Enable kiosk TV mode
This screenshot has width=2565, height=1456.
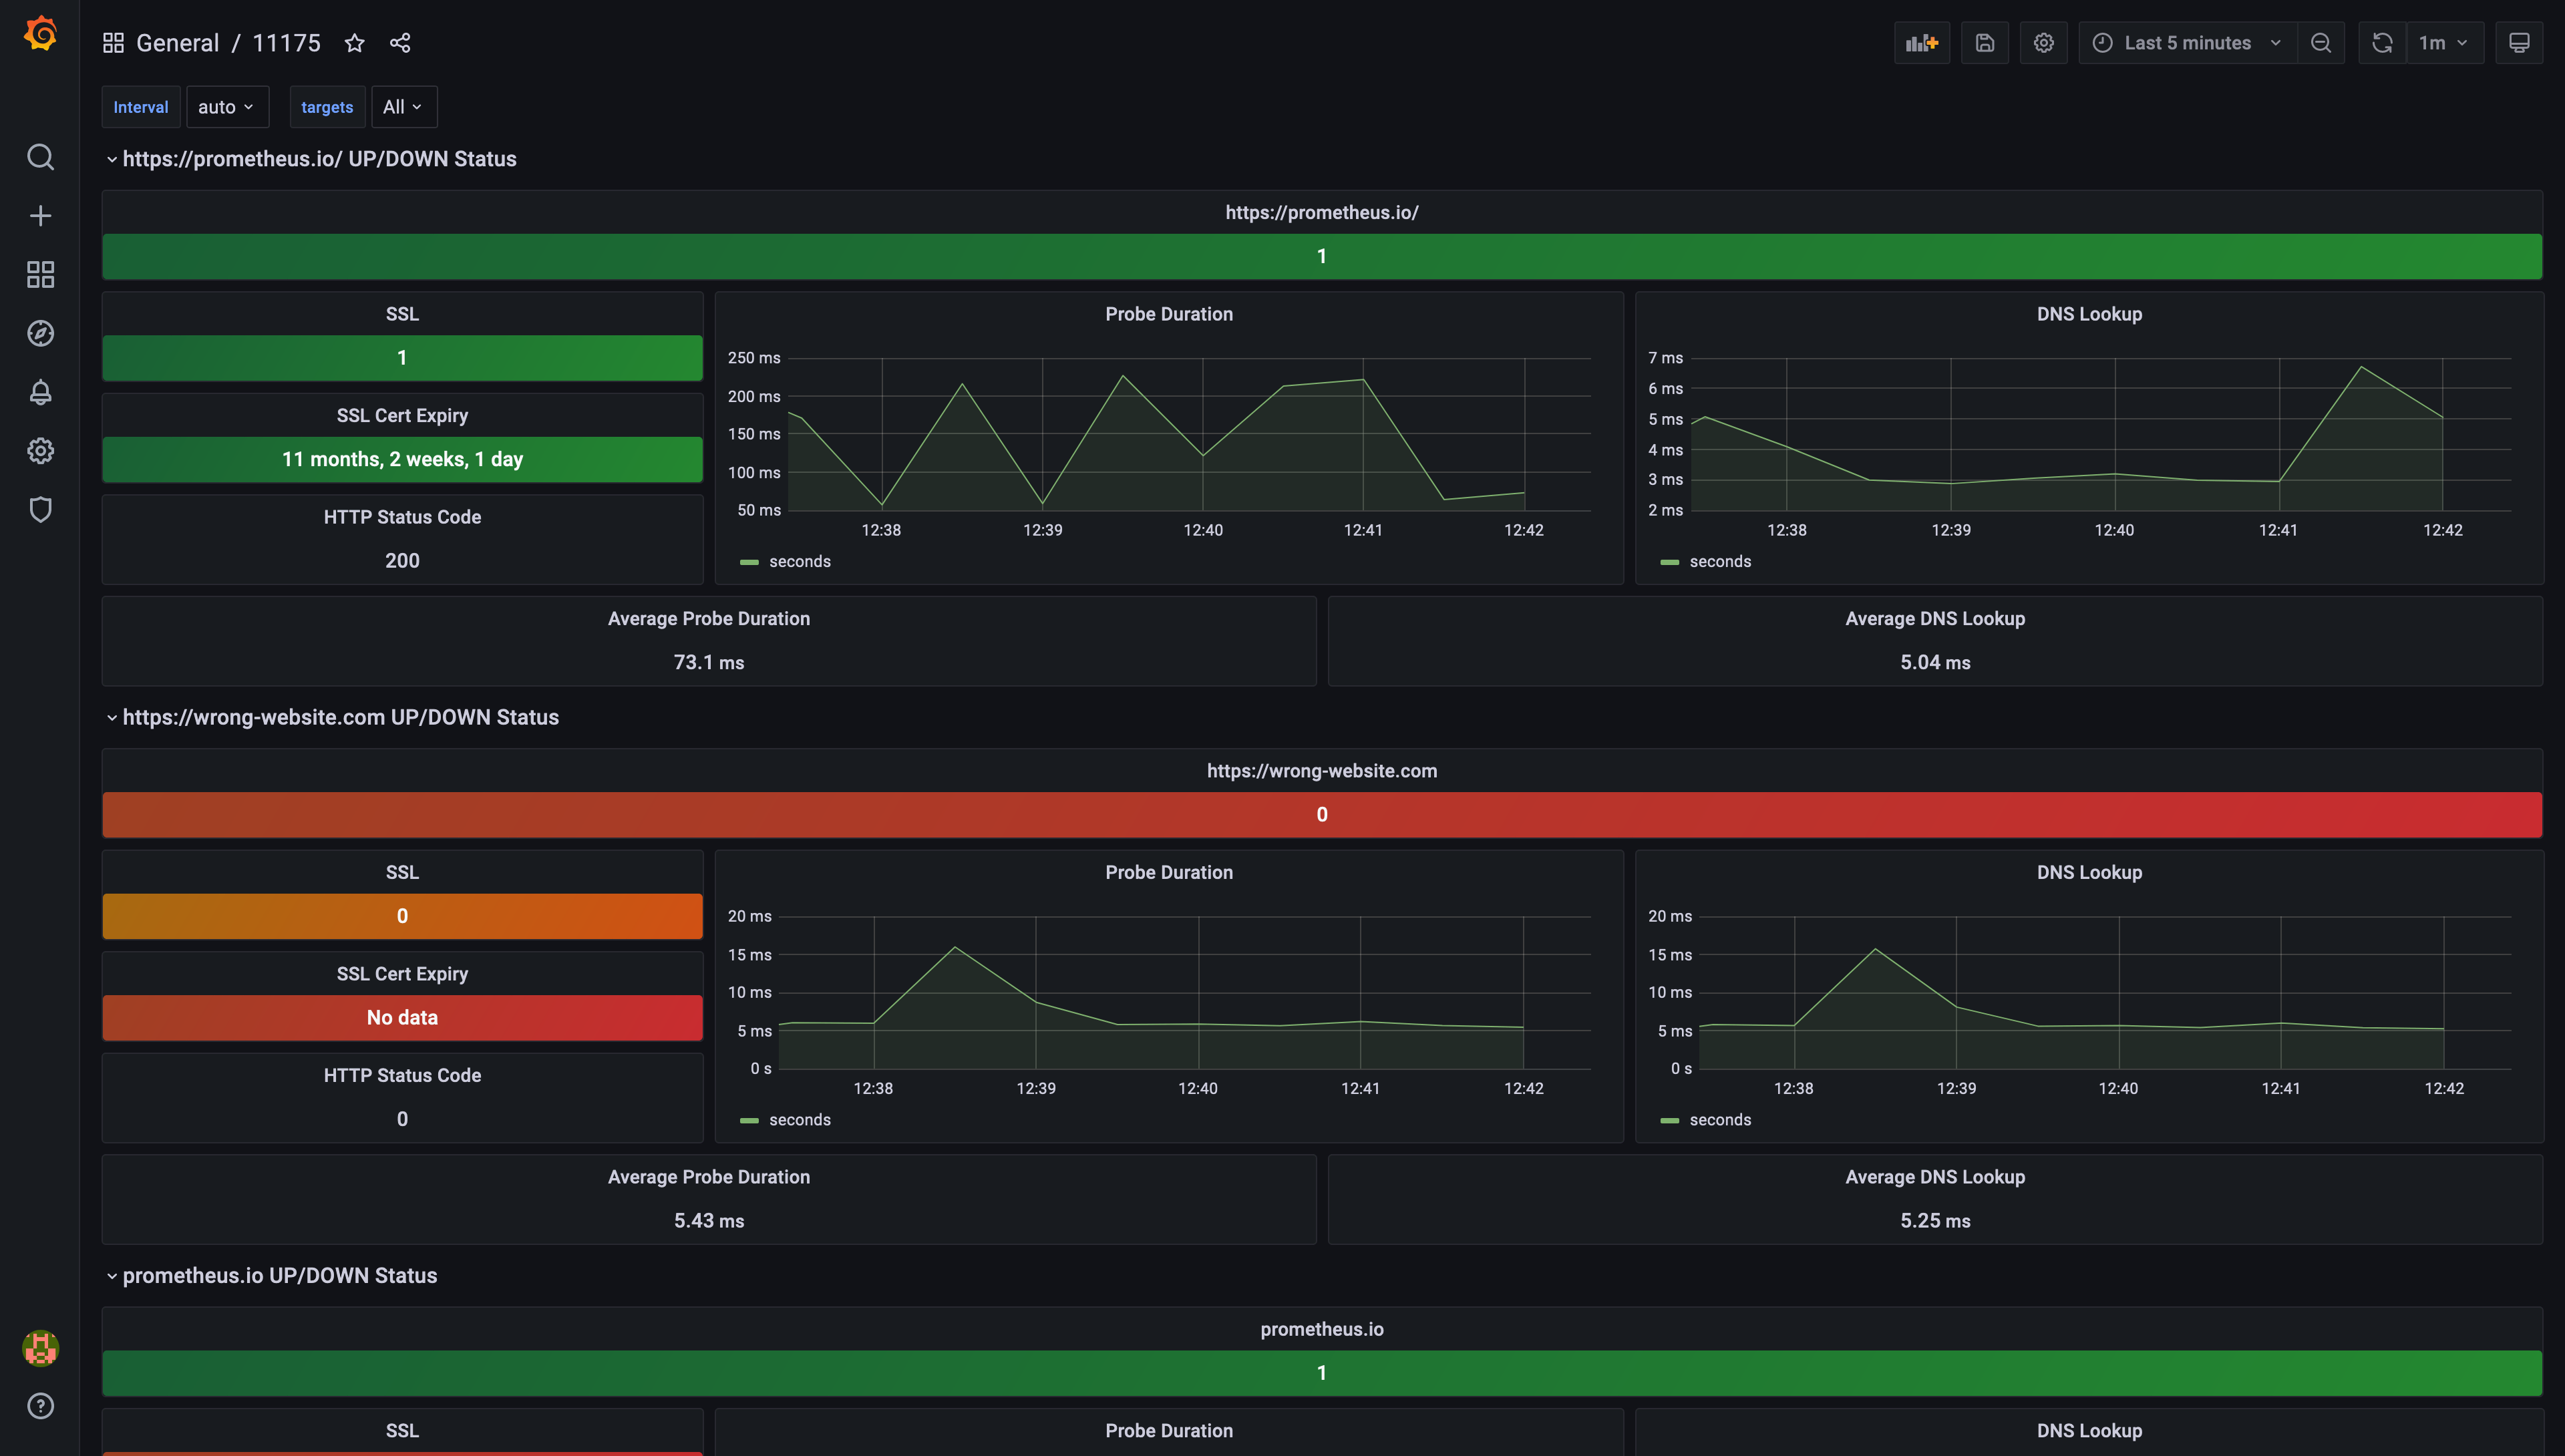(2519, 42)
